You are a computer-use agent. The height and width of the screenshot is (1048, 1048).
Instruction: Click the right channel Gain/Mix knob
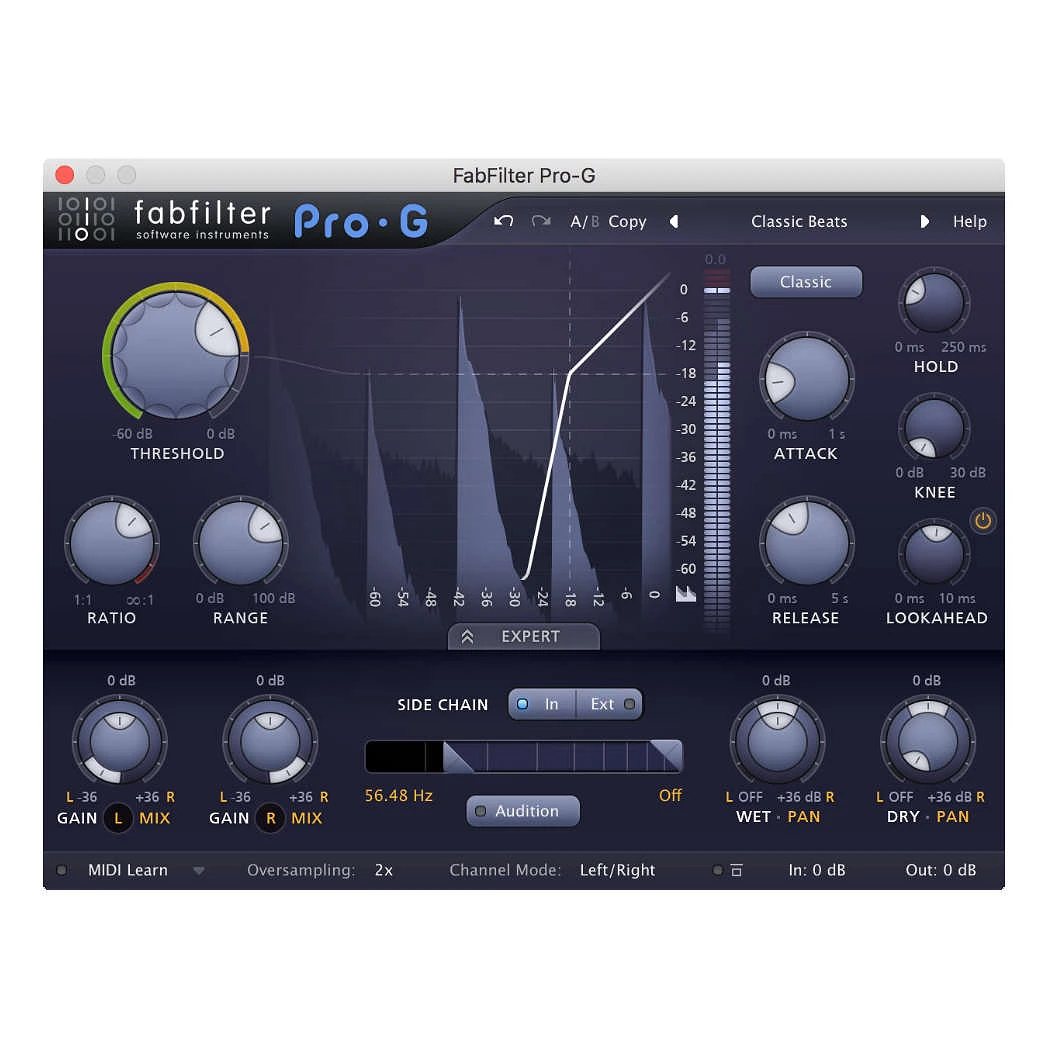pos(270,741)
